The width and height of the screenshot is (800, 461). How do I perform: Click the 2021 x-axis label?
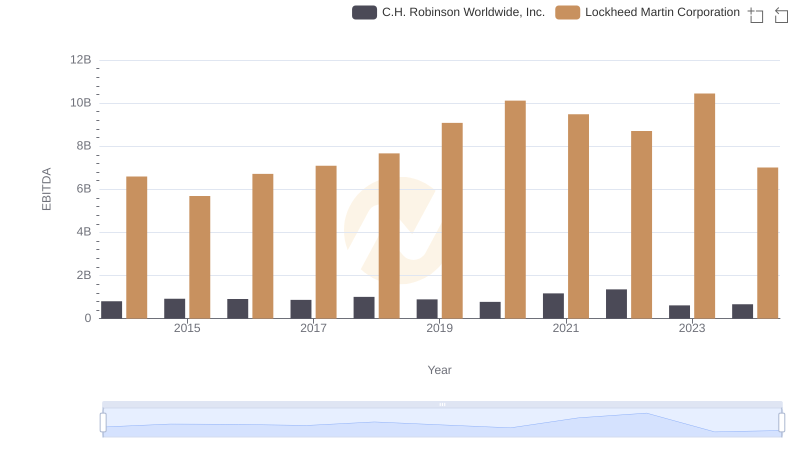[566, 328]
